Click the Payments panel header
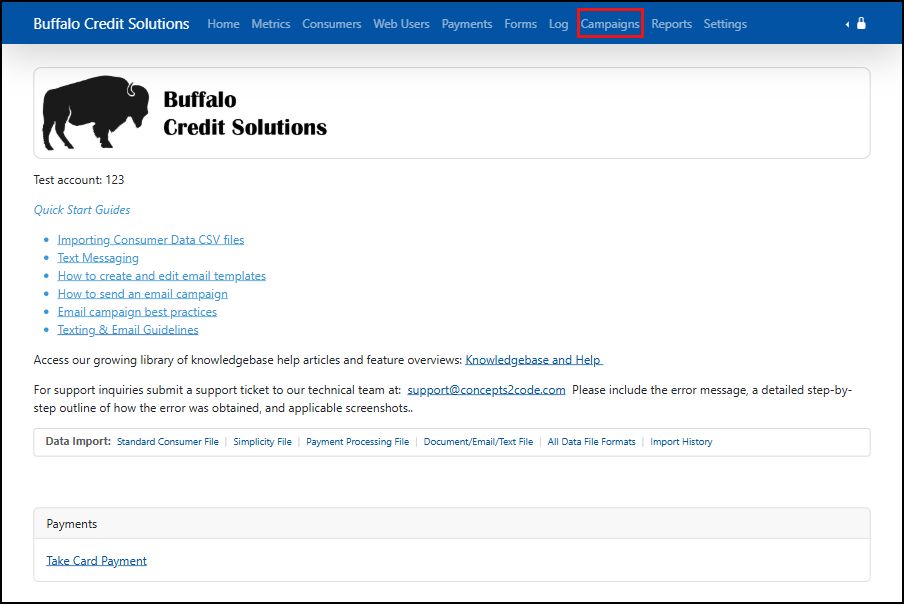This screenshot has height=604, width=904. point(452,523)
